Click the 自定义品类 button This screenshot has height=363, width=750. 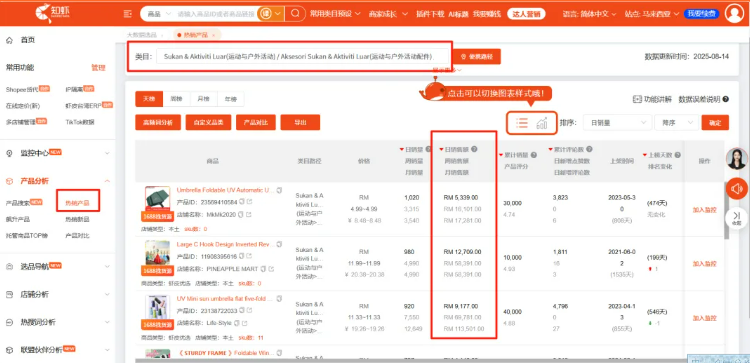click(x=208, y=122)
